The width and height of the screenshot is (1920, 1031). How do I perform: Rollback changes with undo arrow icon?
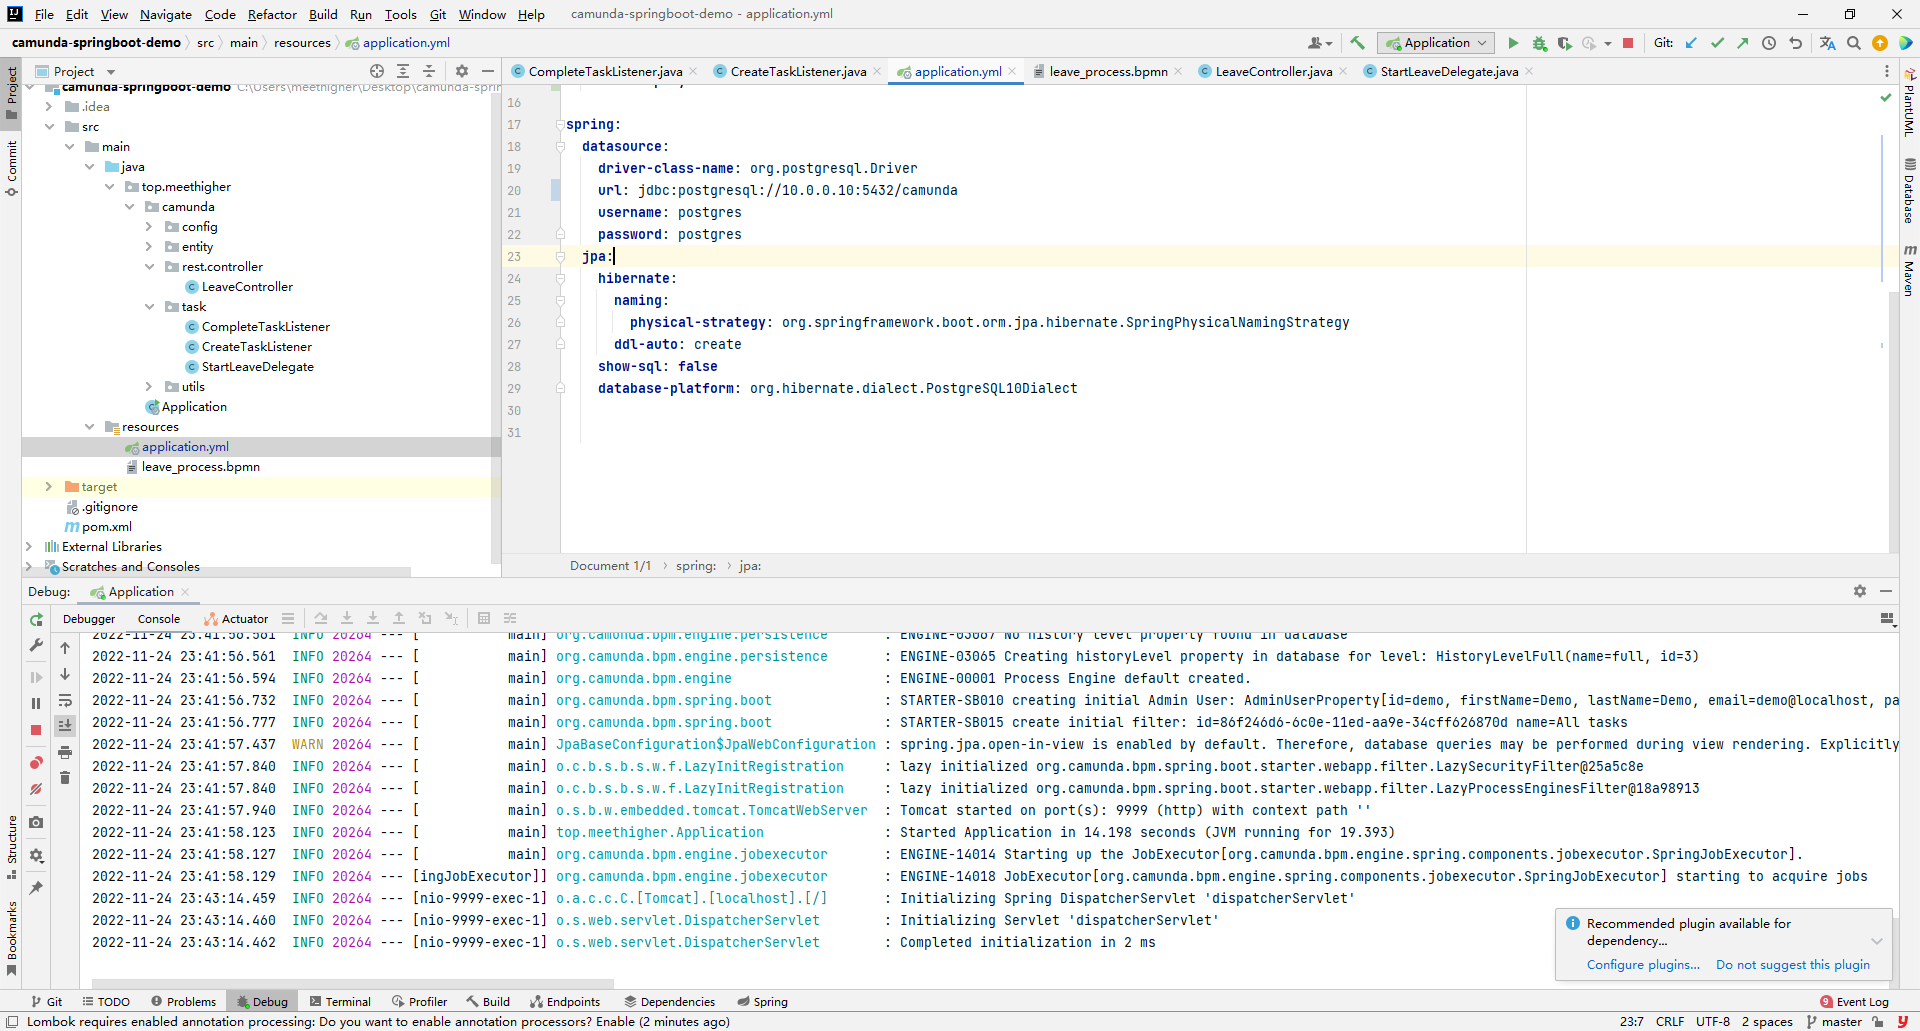1795,43
